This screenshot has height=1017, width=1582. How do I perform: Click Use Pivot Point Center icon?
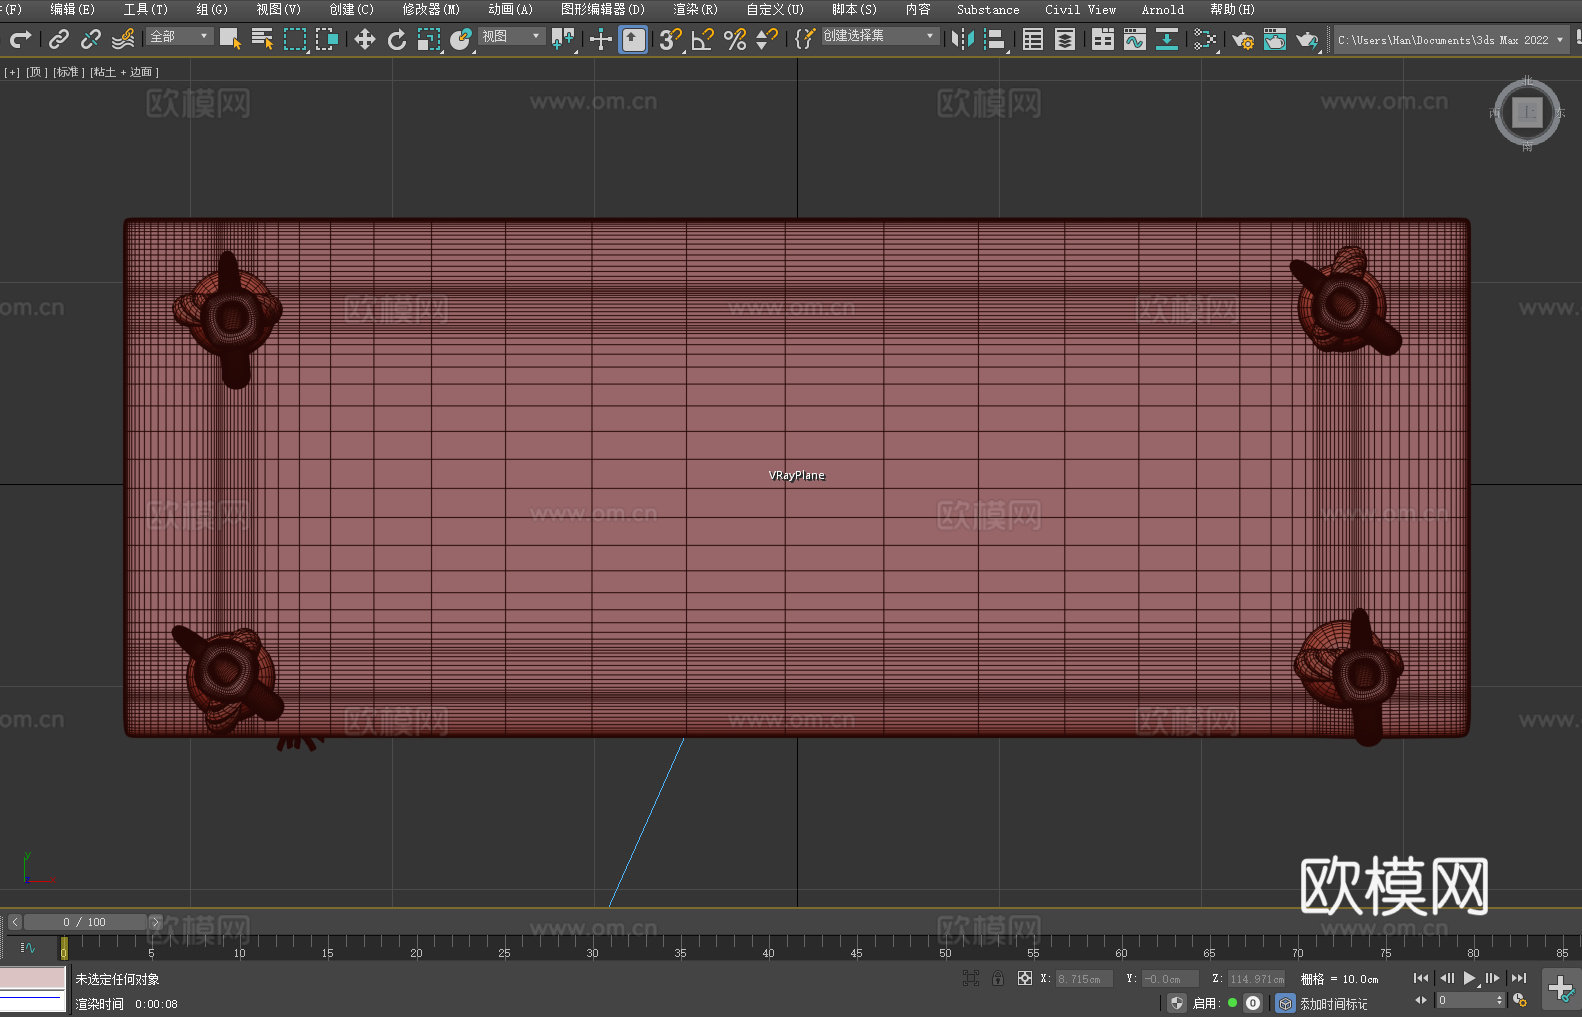(x=563, y=39)
